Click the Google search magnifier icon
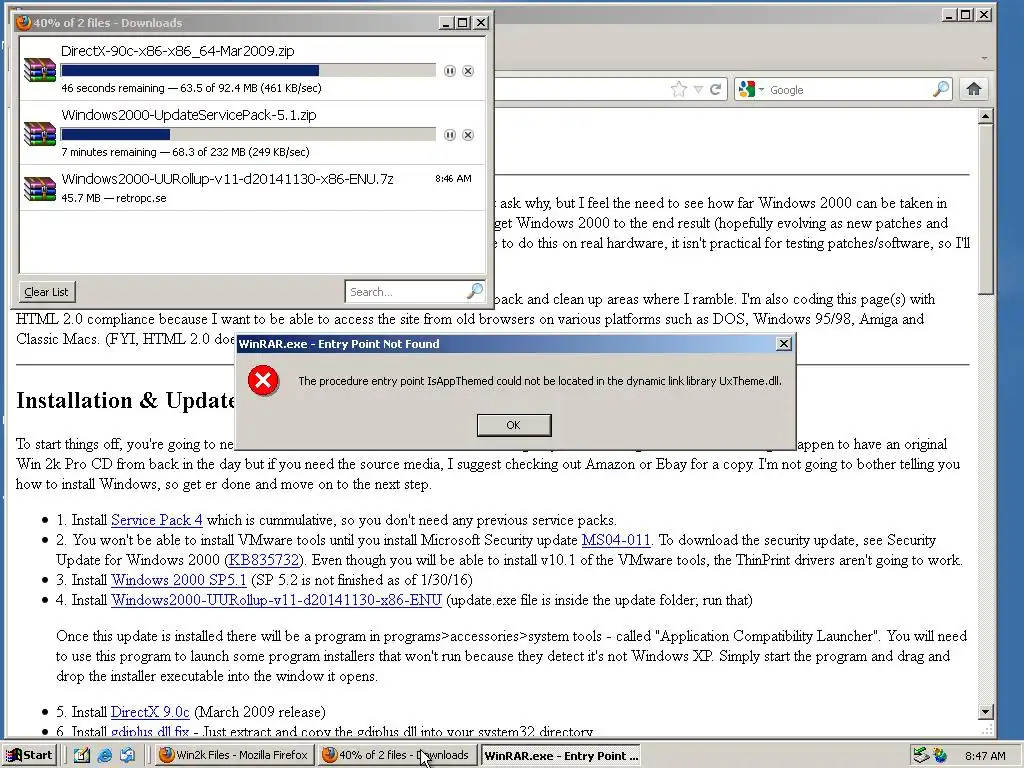 [940, 89]
